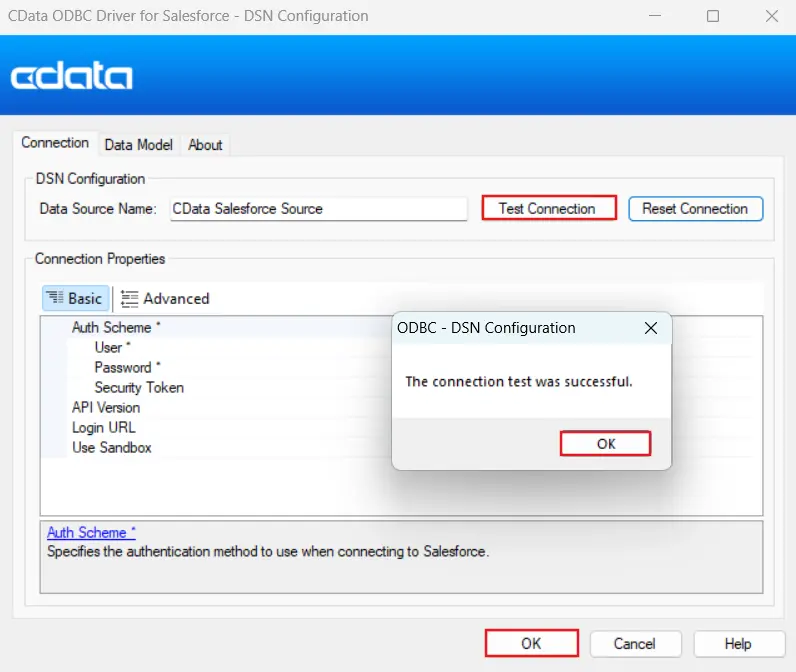Open the Connection tab
This screenshot has height=672, width=796.
pos(55,144)
